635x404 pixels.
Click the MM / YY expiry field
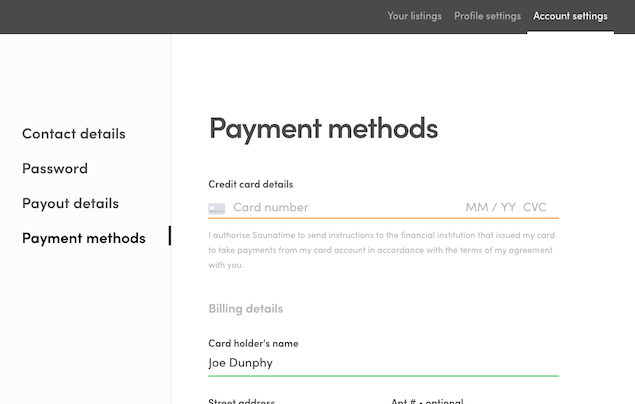(x=490, y=208)
